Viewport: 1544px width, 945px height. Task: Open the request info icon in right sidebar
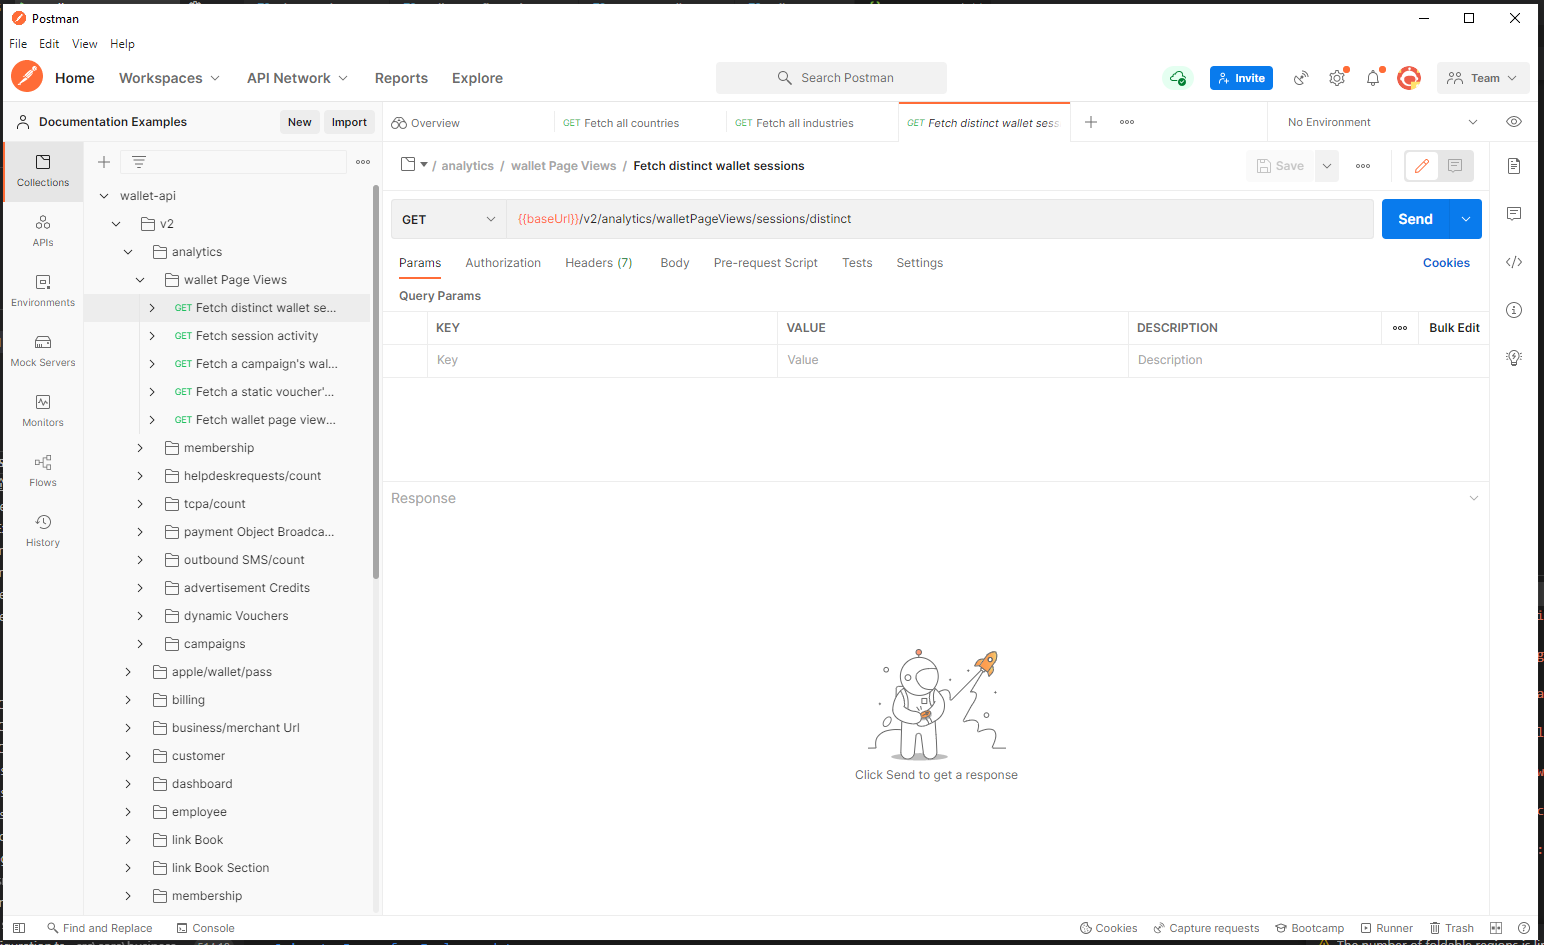tap(1514, 310)
